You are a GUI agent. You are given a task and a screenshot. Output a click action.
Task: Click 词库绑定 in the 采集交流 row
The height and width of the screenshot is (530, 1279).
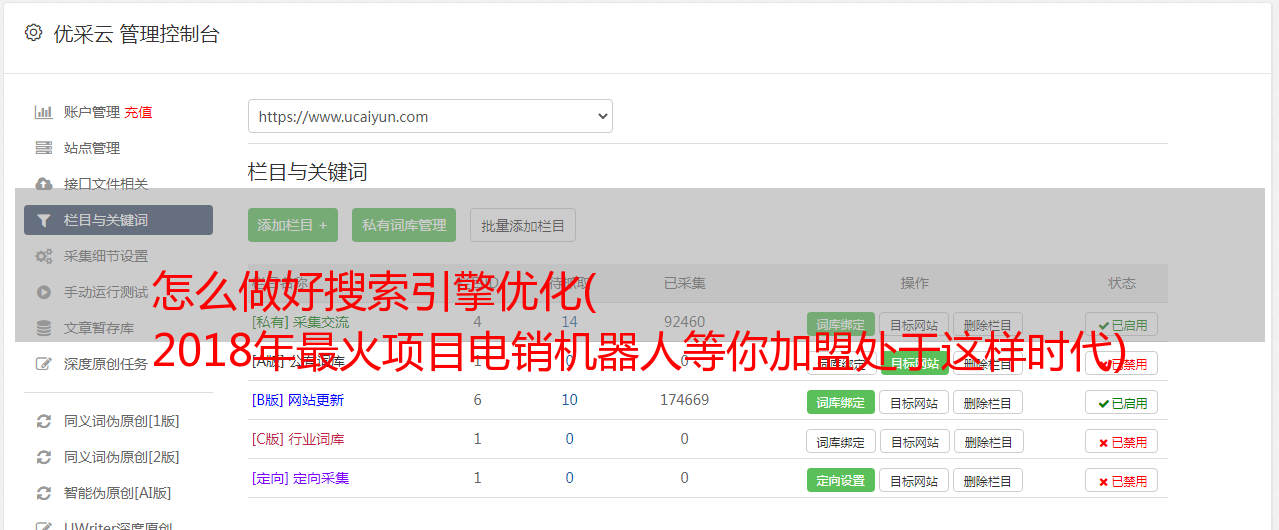841,324
